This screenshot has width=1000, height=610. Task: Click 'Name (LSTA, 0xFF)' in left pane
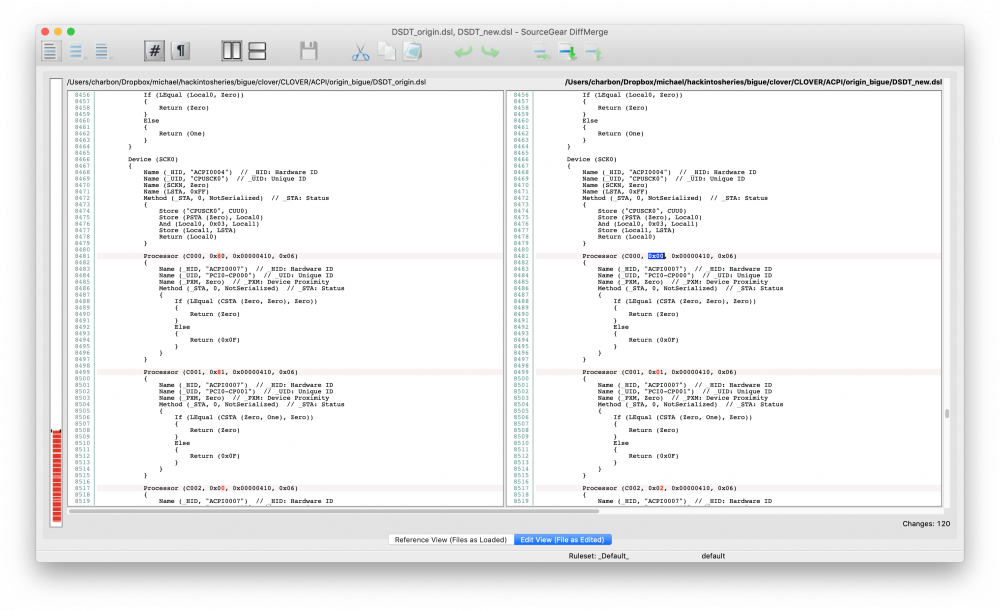[176, 191]
